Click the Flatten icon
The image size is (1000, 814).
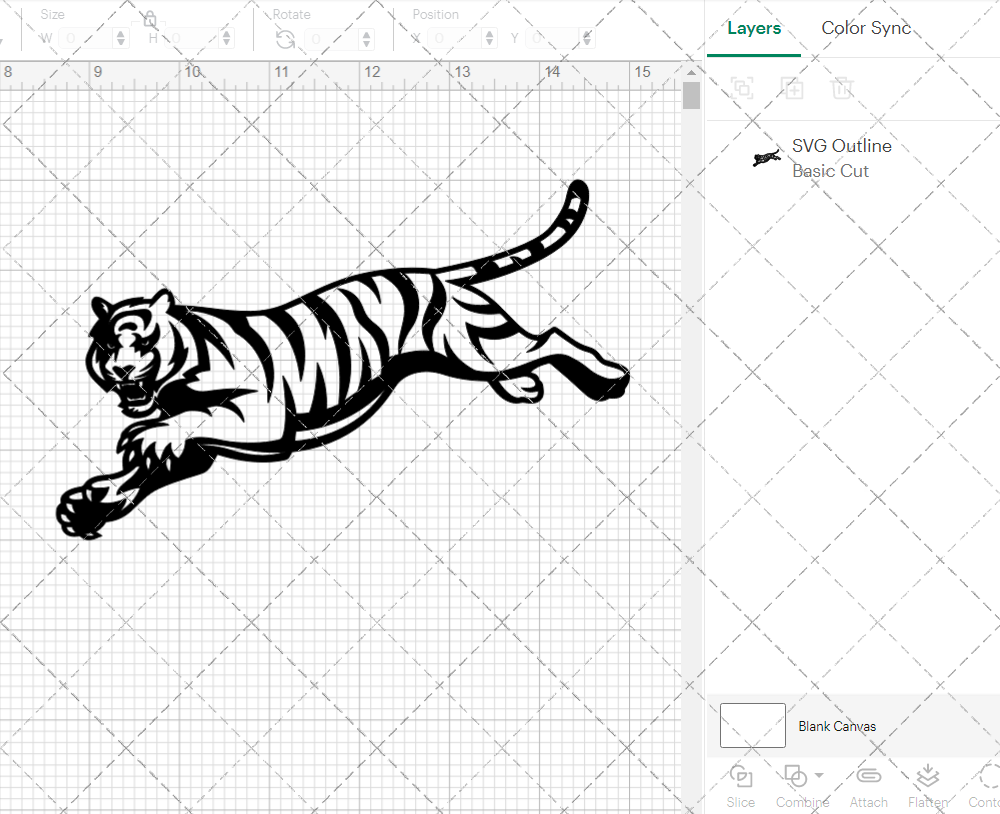click(x=927, y=776)
